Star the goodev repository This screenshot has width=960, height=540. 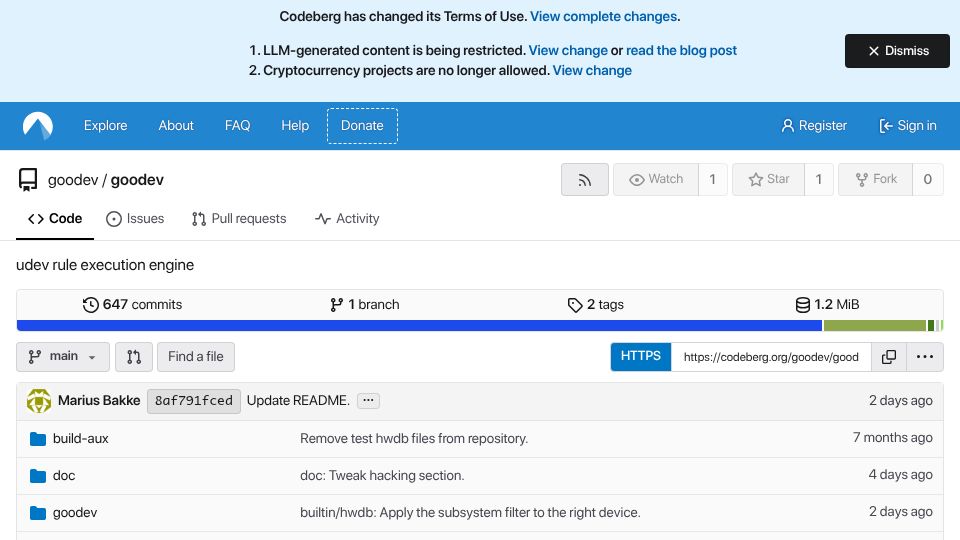tap(768, 179)
